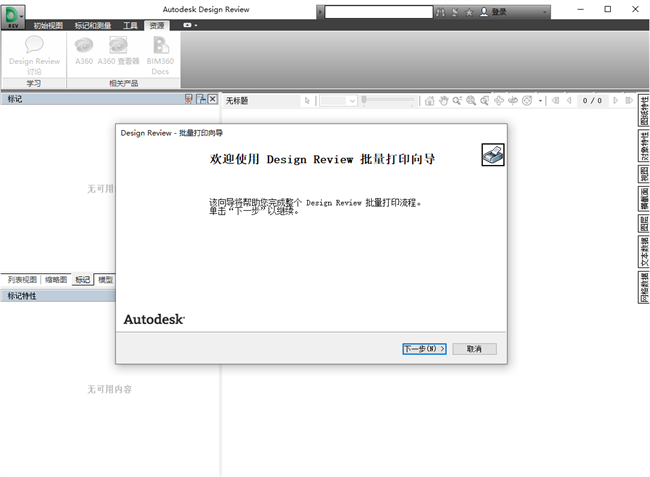Click into the InfoCenter search field
Image resolution: width=650 pixels, height=477 pixels.
pyautogui.click(x=379, y=12)
